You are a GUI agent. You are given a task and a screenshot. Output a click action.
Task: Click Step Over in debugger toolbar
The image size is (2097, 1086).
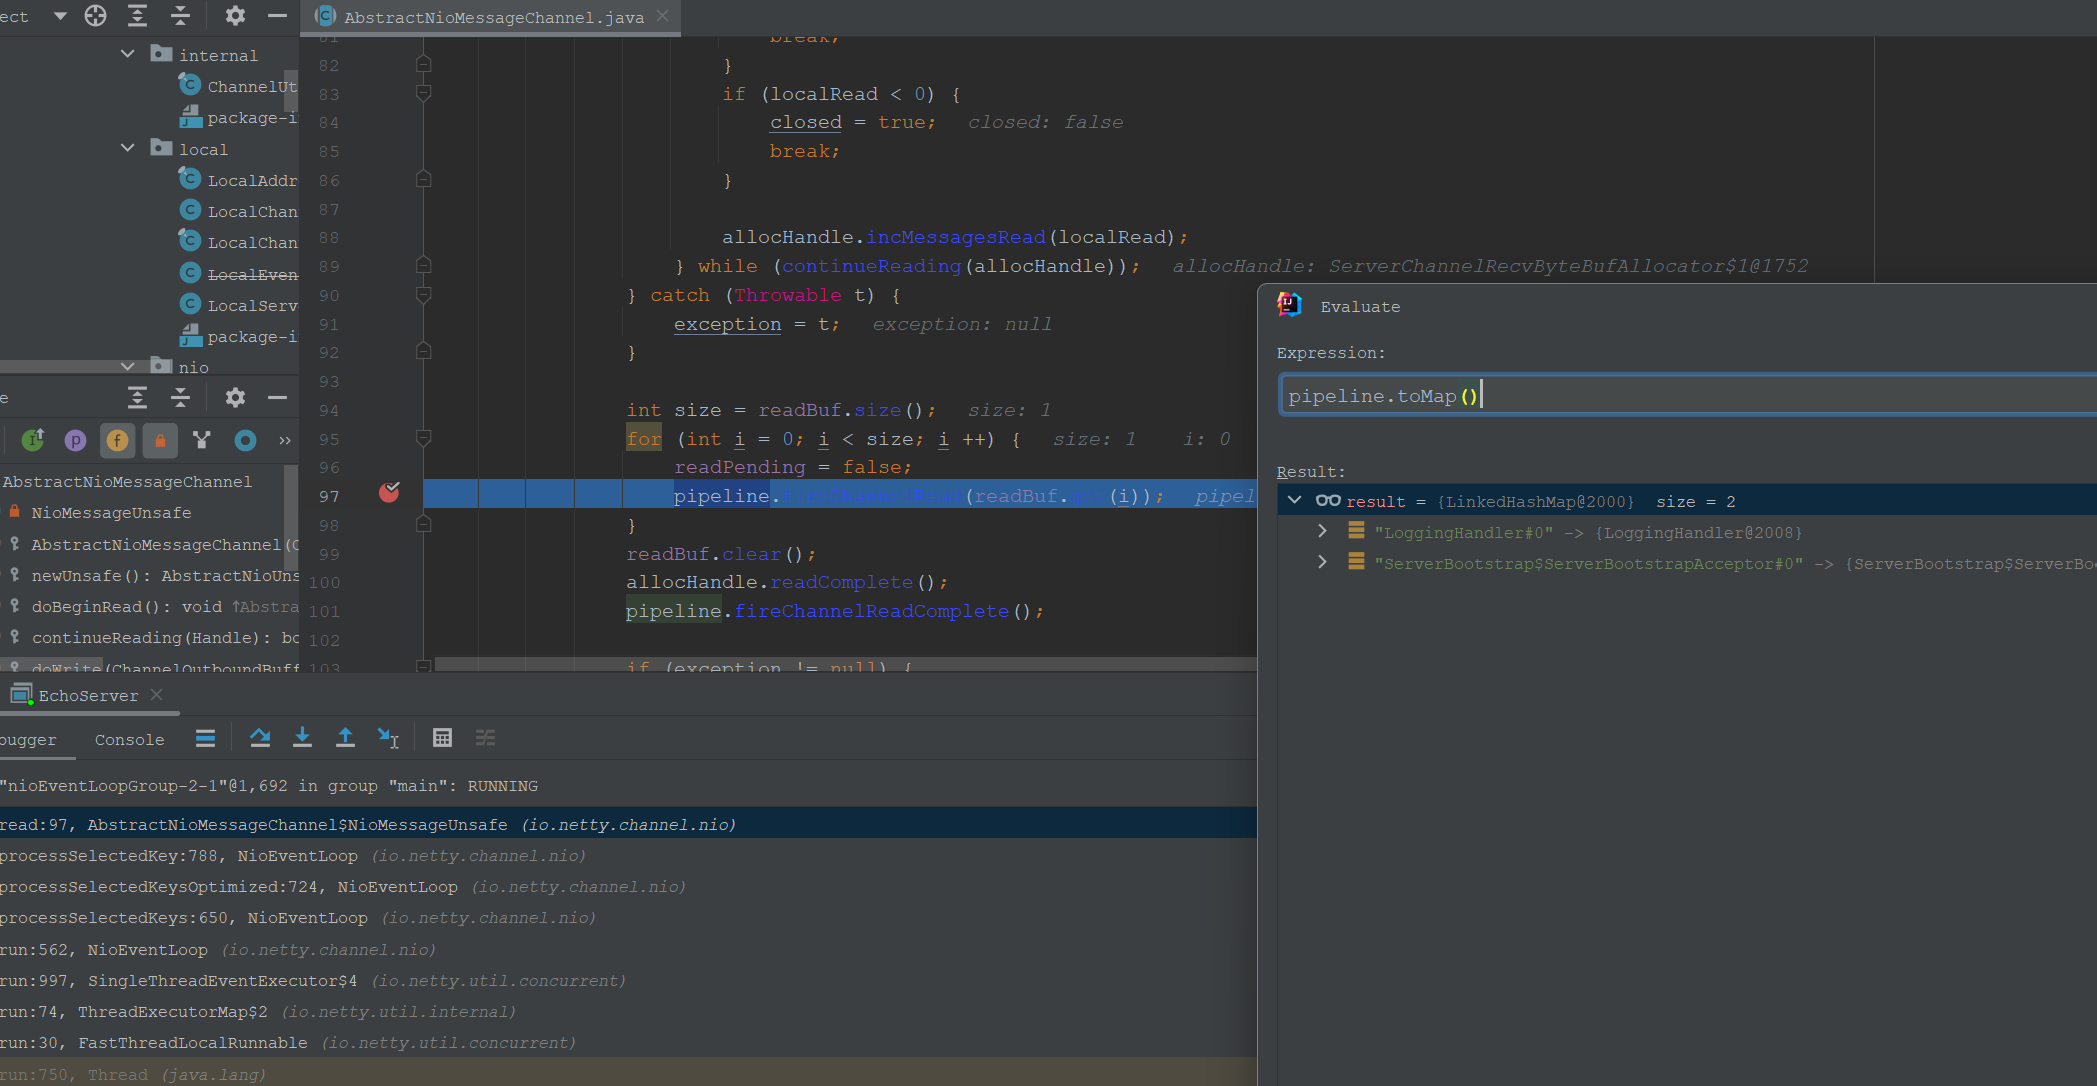click(x=260, y=738)
